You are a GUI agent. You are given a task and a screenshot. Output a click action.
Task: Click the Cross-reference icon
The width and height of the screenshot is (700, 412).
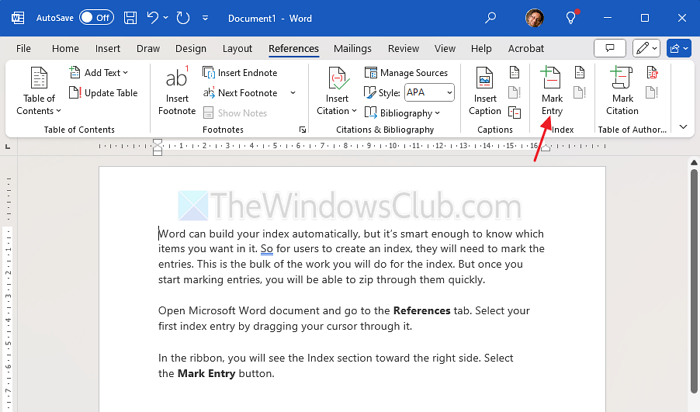point(514,112)
